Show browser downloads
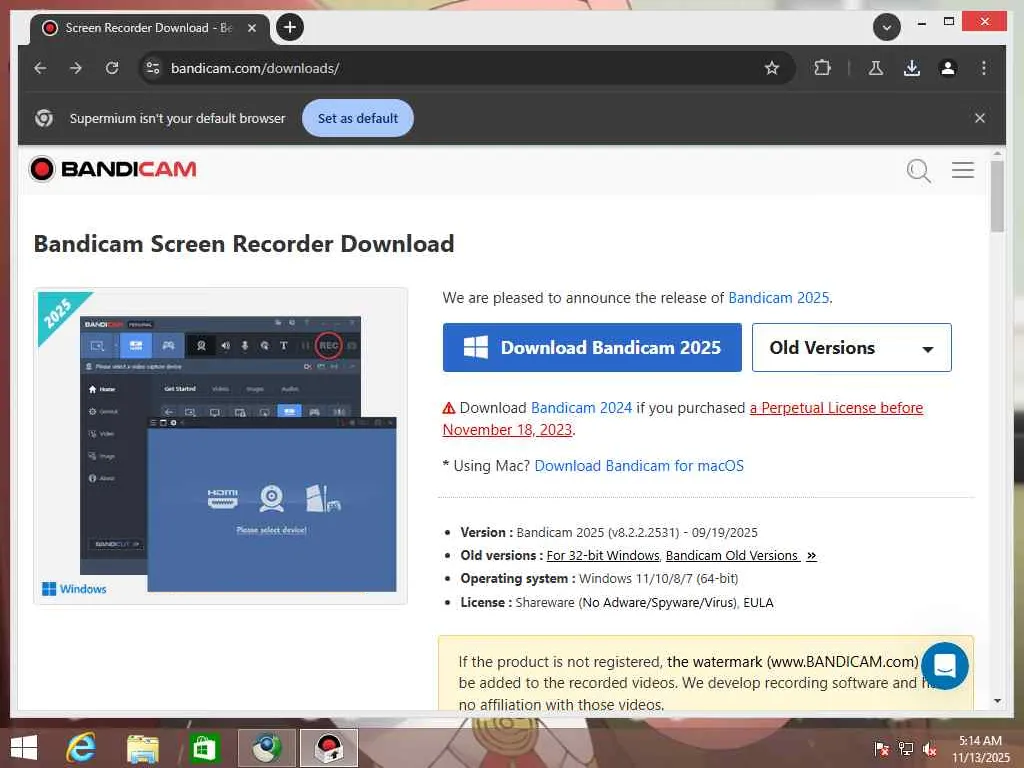Image resolution: width=1024 pixels, height=768 pixels. click(x=912, y=68)
